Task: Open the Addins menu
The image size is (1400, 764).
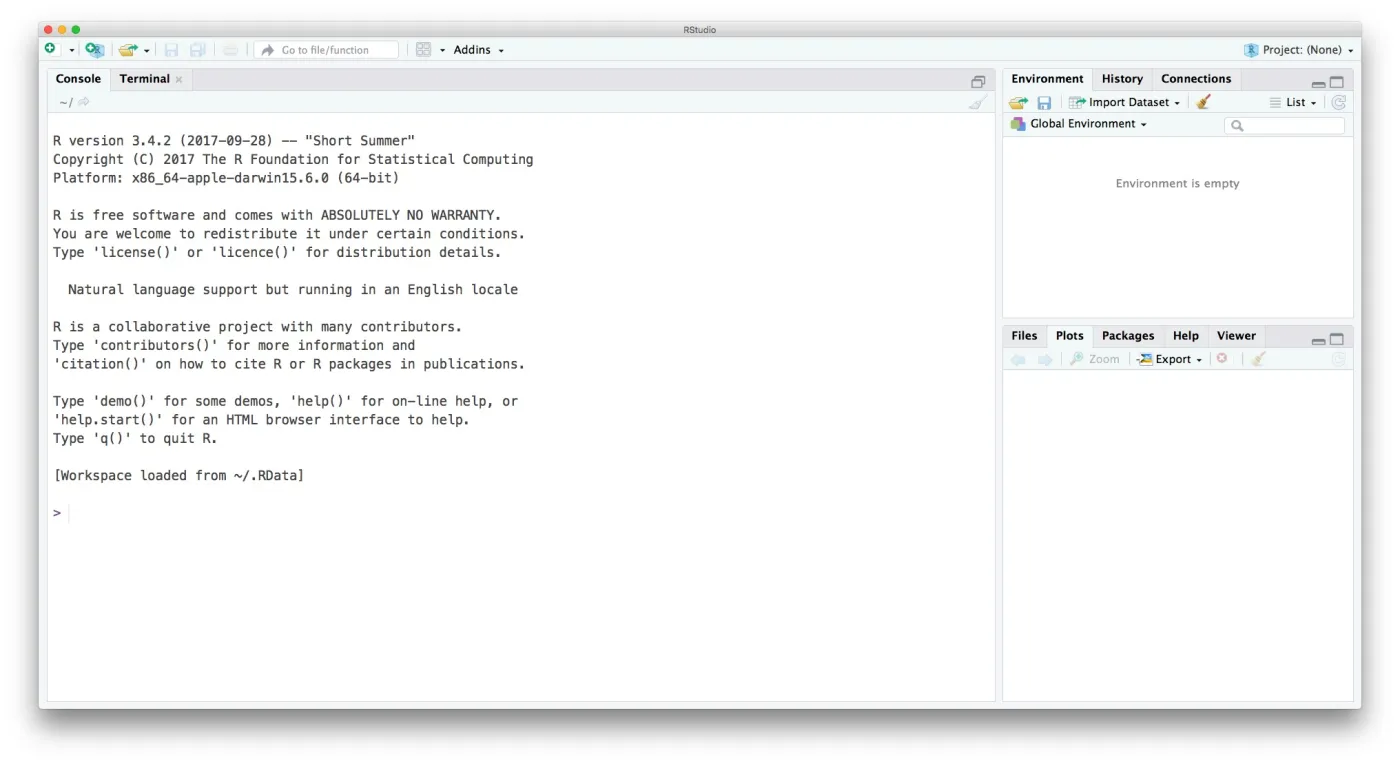Action: tap(478, 49)
